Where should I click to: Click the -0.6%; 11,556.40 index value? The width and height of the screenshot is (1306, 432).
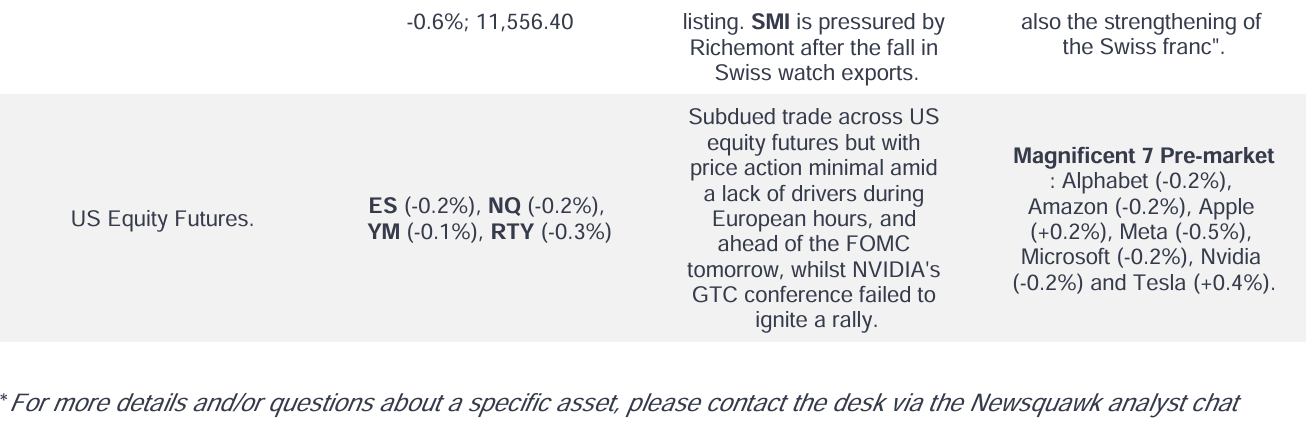point(490,22)
